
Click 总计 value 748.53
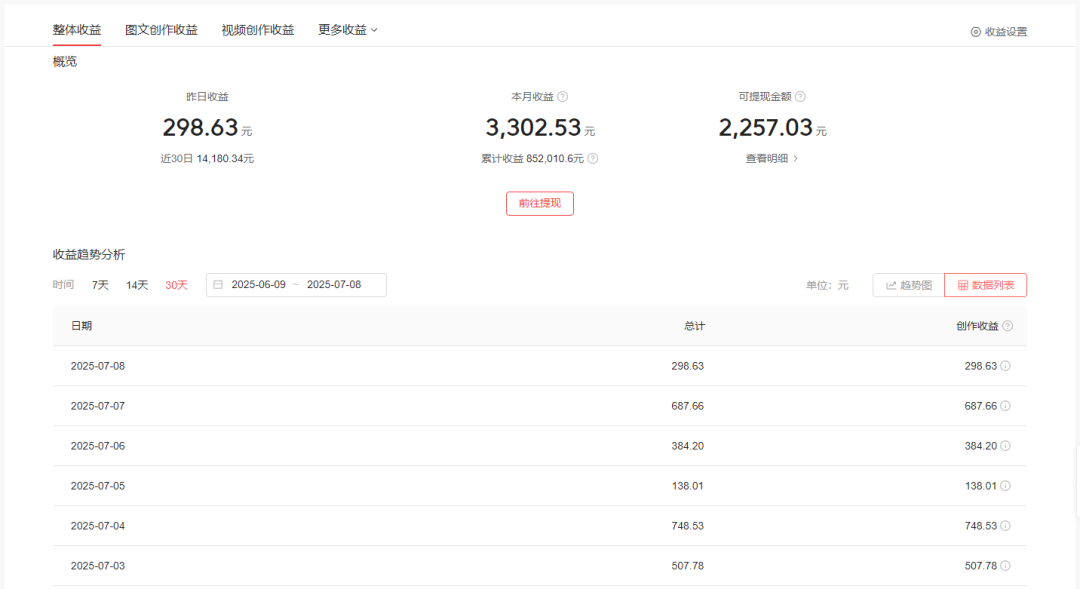tap(687, 526)
